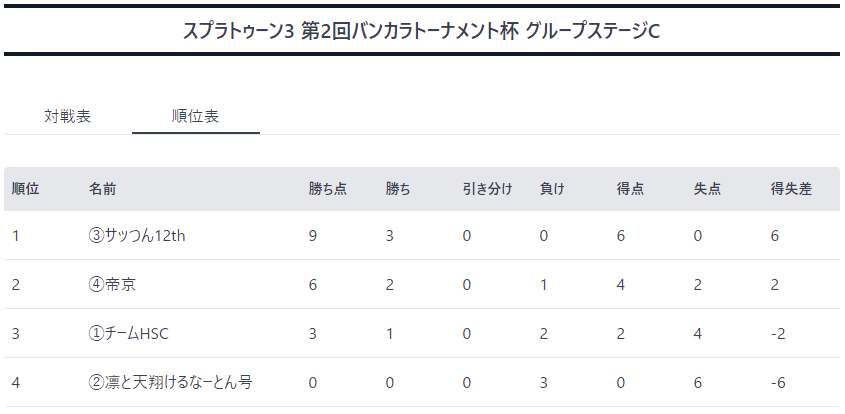This screenshot has width=845, height=414.
Task: Open team ④帝京 entry
Action: click(x=112, y=284)
